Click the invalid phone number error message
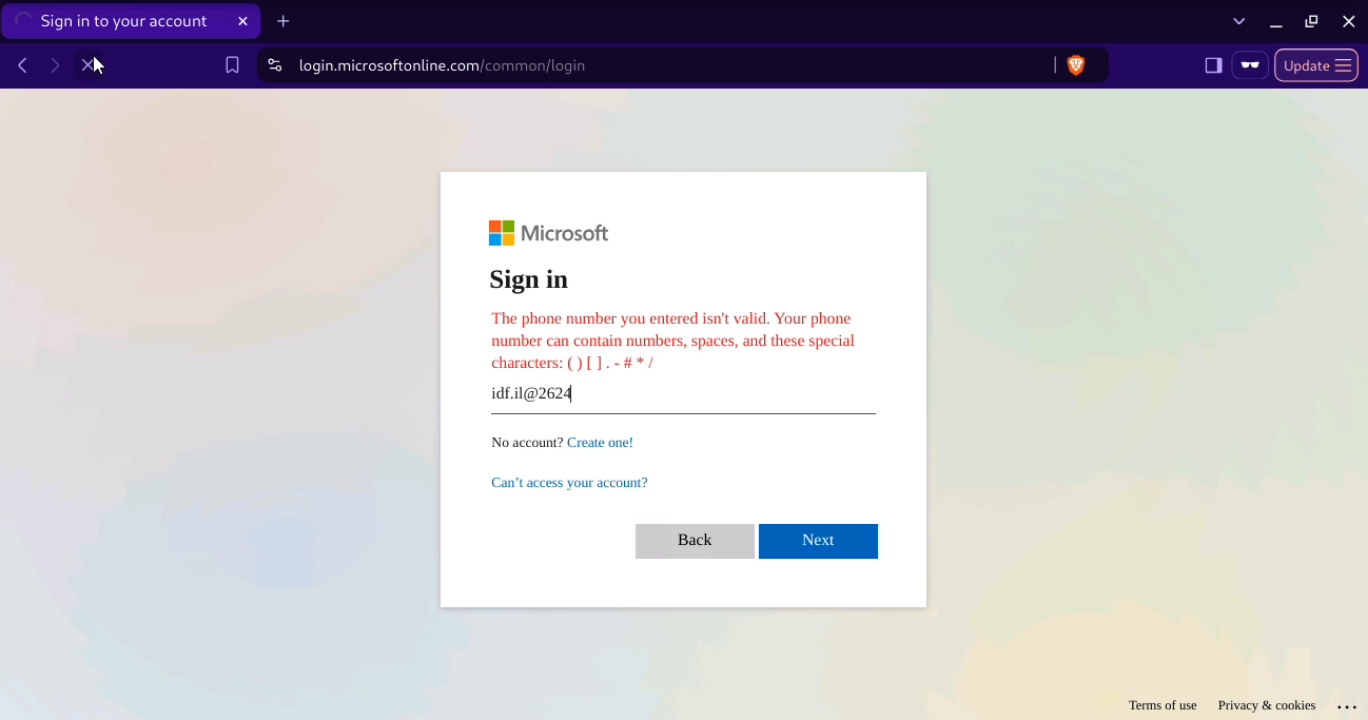 [x=673, y=341]
